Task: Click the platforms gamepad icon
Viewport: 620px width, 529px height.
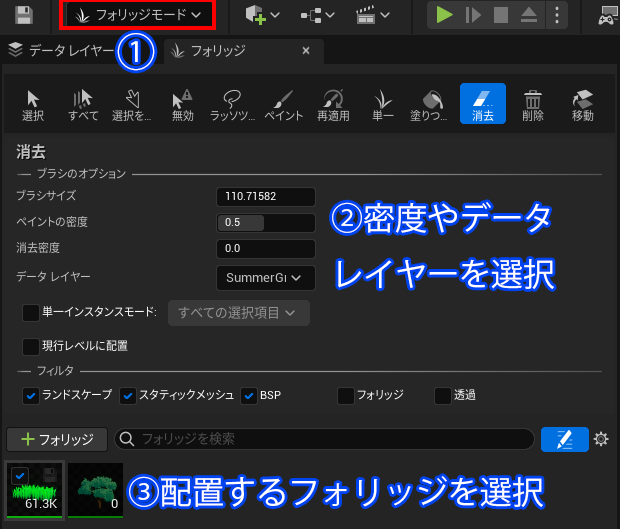Action: point(608,15)
